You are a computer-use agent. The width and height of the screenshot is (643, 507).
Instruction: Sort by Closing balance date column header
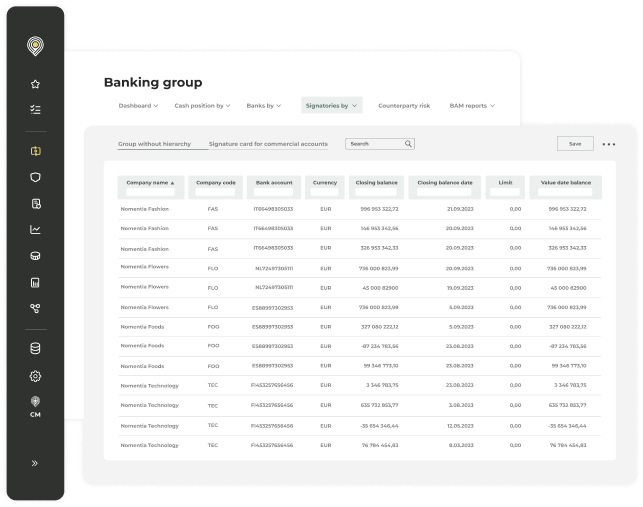point(445,183)
